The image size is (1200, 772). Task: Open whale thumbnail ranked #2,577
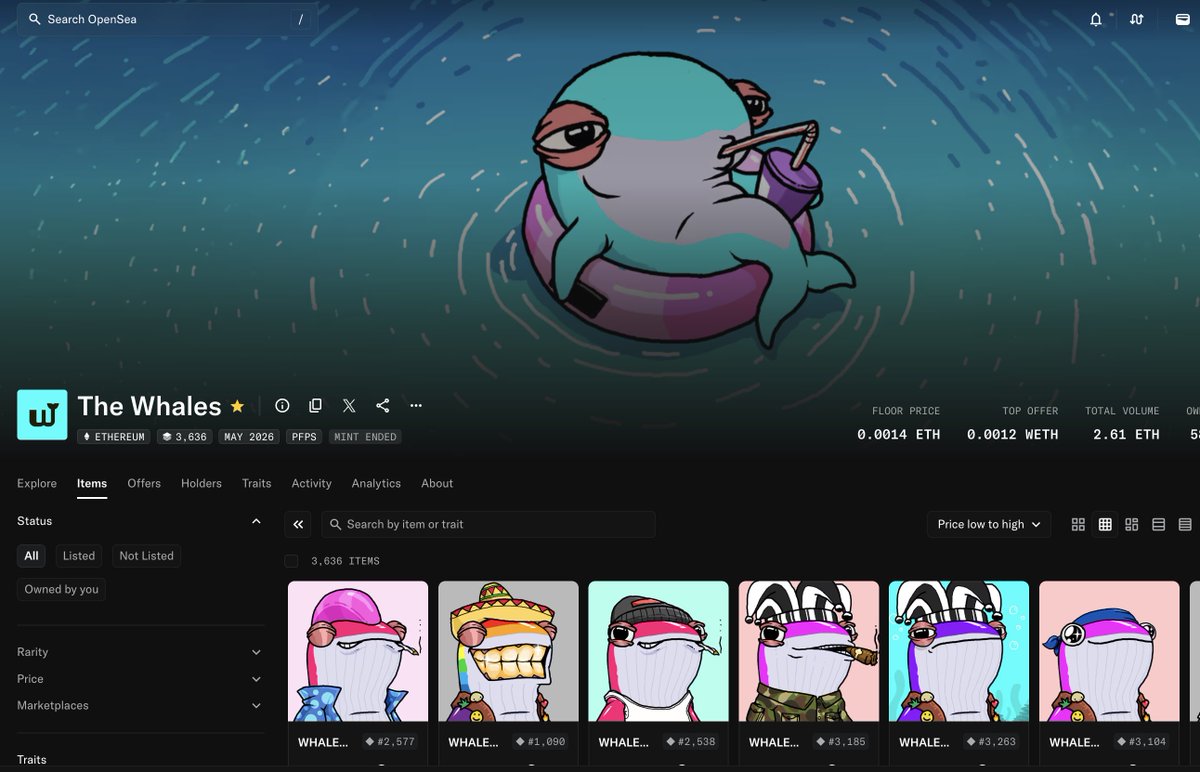click(358, 651)
